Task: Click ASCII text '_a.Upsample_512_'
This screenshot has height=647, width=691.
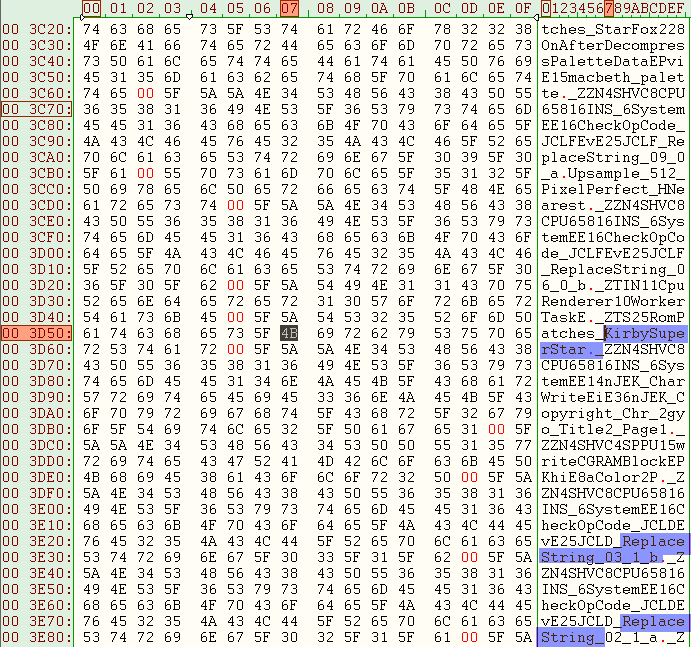Action: 613,173
